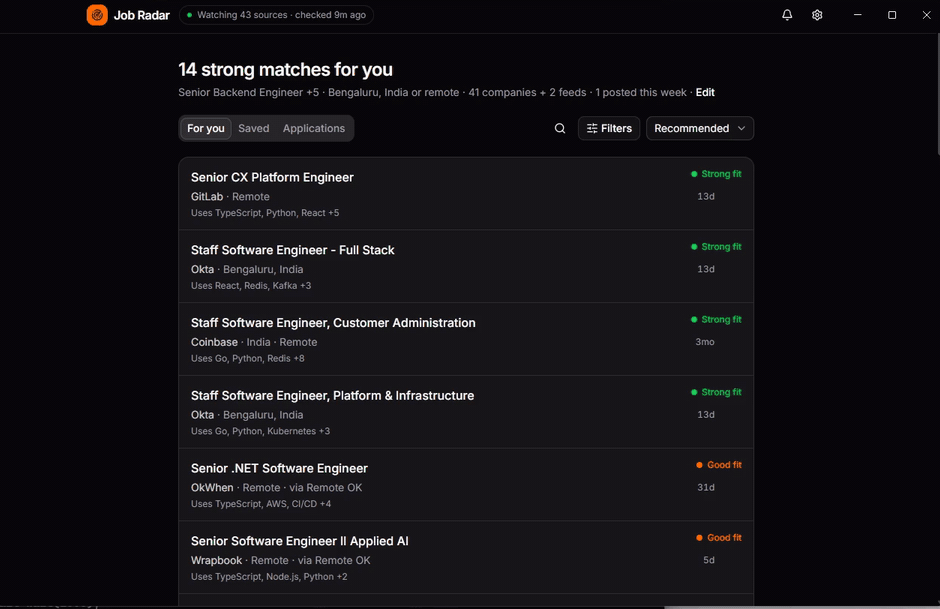Open Senior .NET Software Engineer listing
The height and width of the screenshot is (609, 940).
click(x=466, y=484)
